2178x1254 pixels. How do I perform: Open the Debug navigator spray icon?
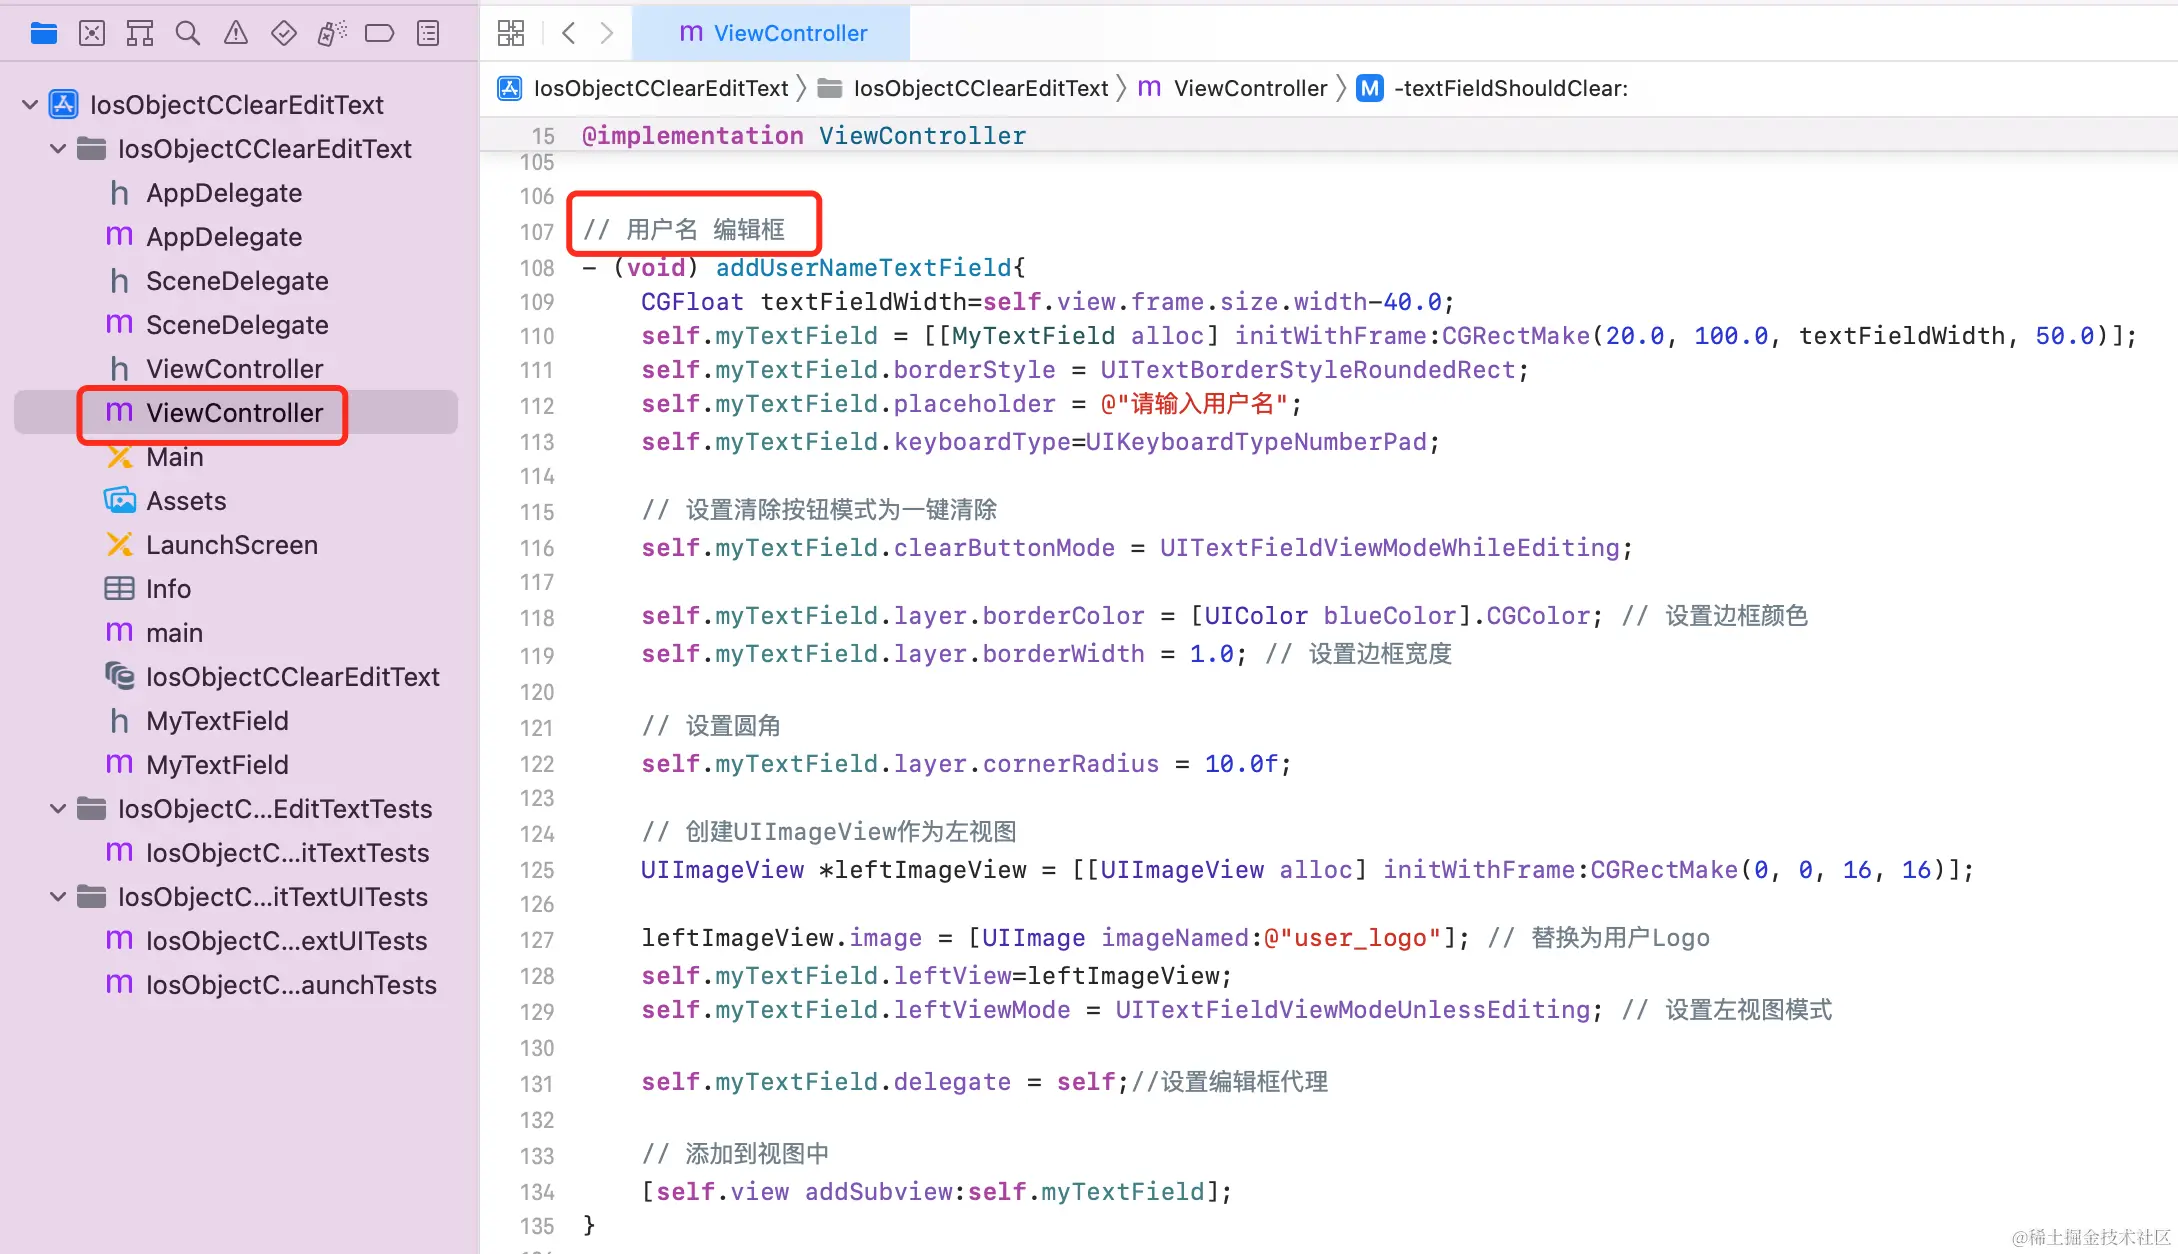332,33
